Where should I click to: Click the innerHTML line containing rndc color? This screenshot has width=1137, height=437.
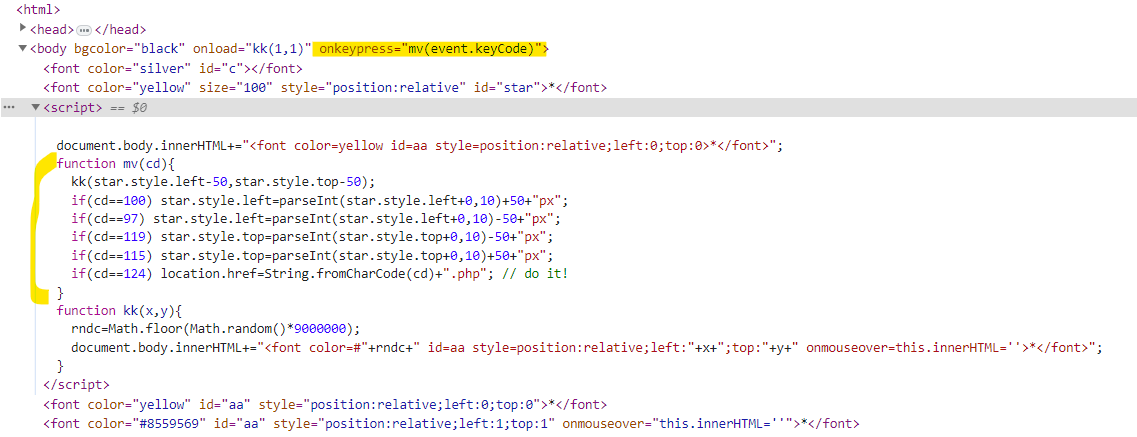(587, 348)
